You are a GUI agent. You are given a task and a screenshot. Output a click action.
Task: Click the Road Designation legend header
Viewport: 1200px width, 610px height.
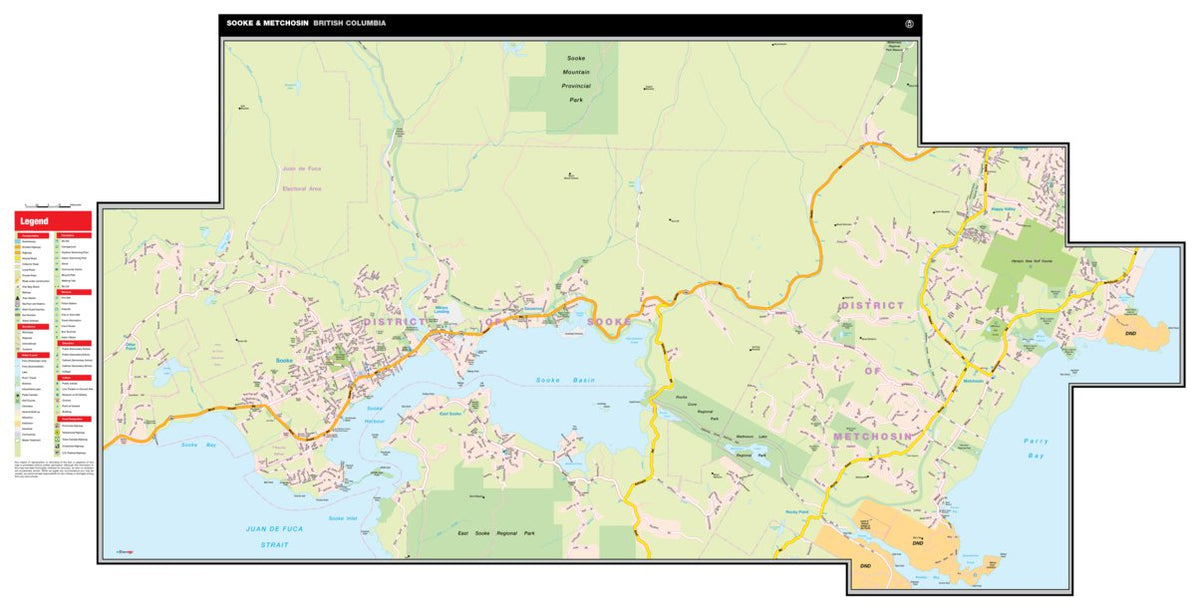[x=75, y=418]
